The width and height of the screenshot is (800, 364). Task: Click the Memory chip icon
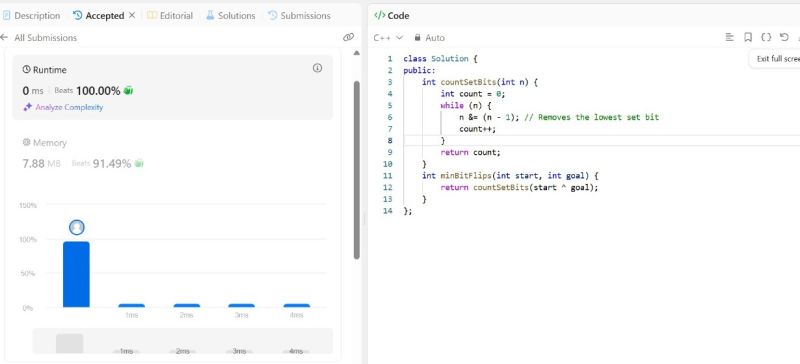pyautogui.click(x=27, y=142)
